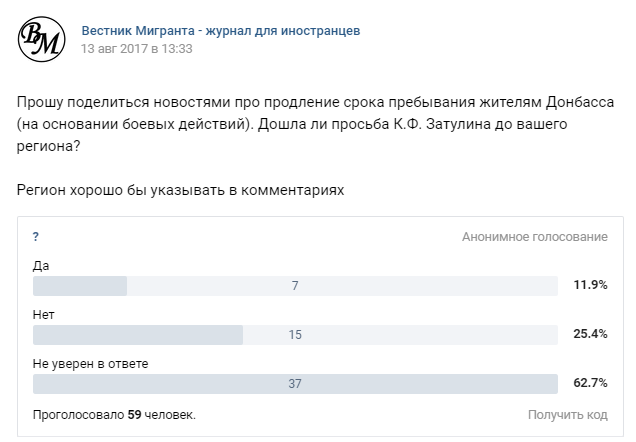Click the poll title question mark
The image size is (636, 442).
tap(36, 237)
